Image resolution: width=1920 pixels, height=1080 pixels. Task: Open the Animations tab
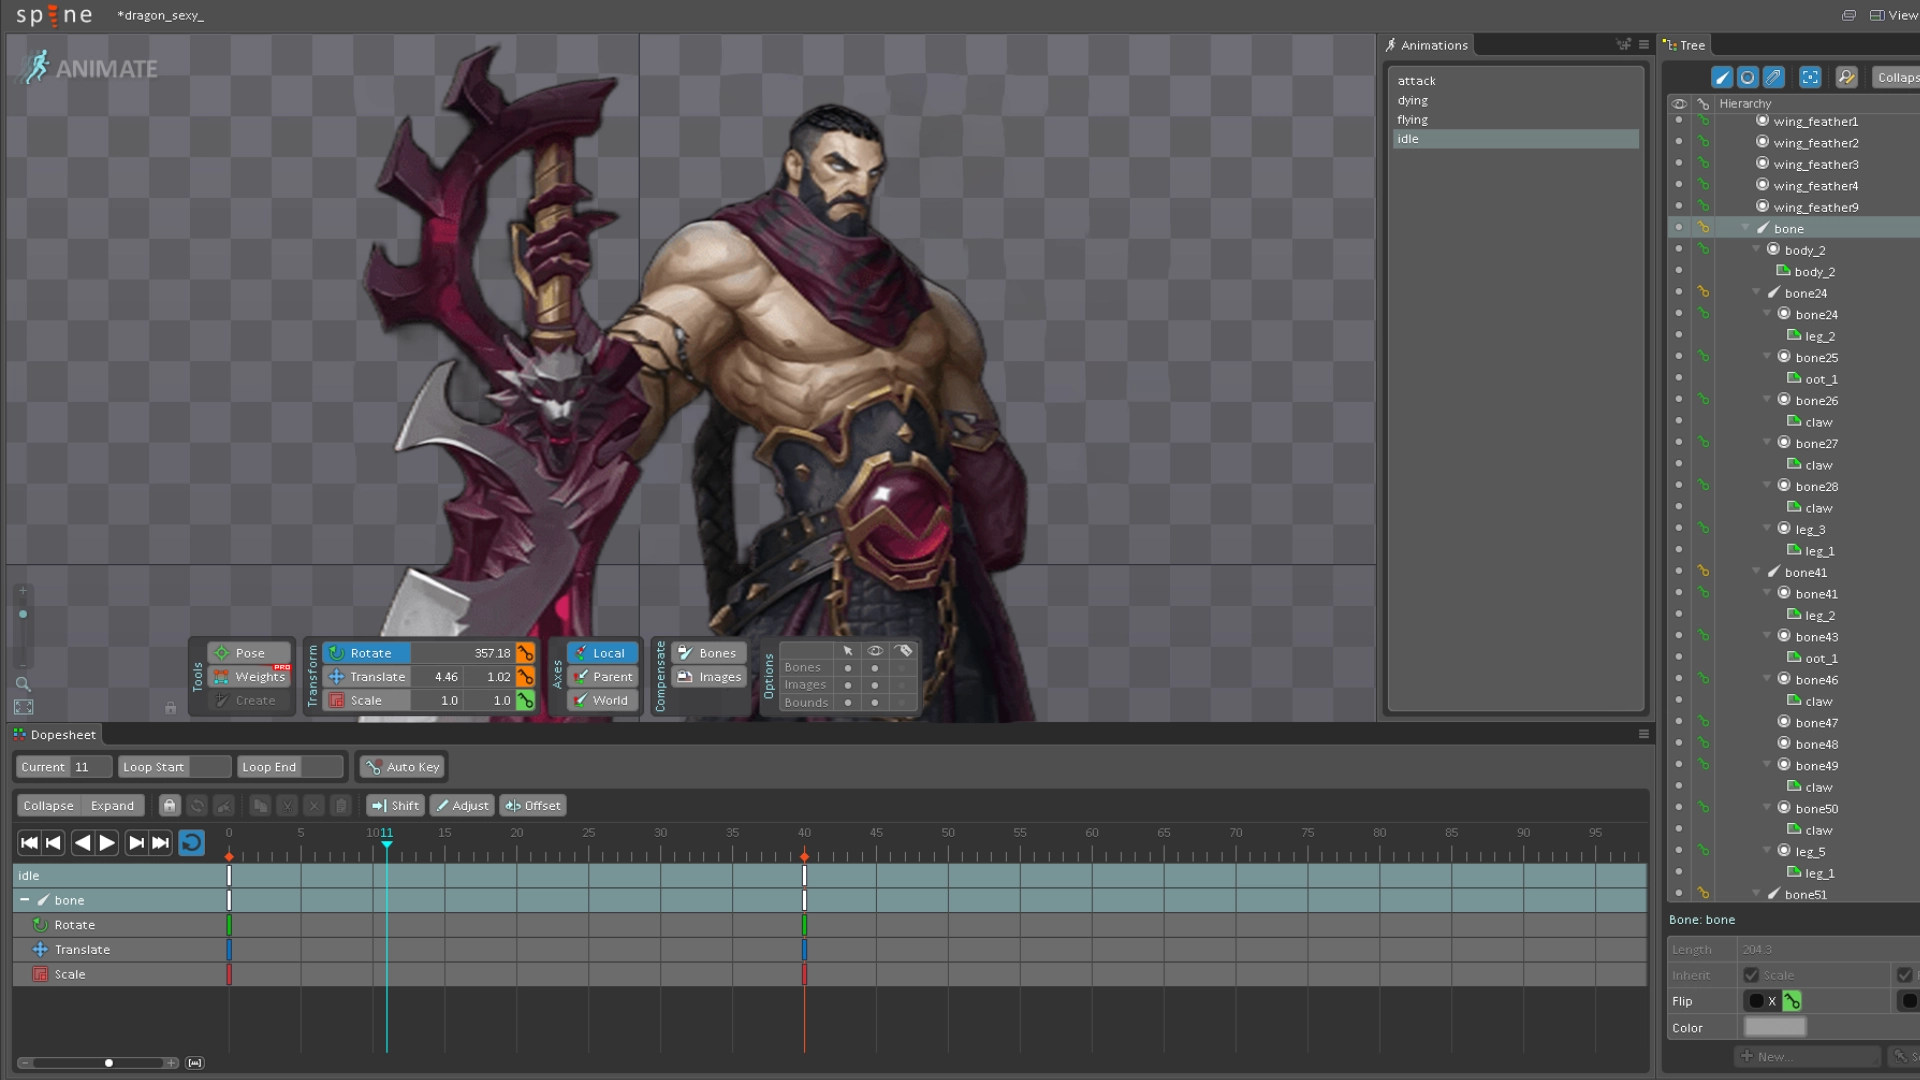coord(1427,45)
